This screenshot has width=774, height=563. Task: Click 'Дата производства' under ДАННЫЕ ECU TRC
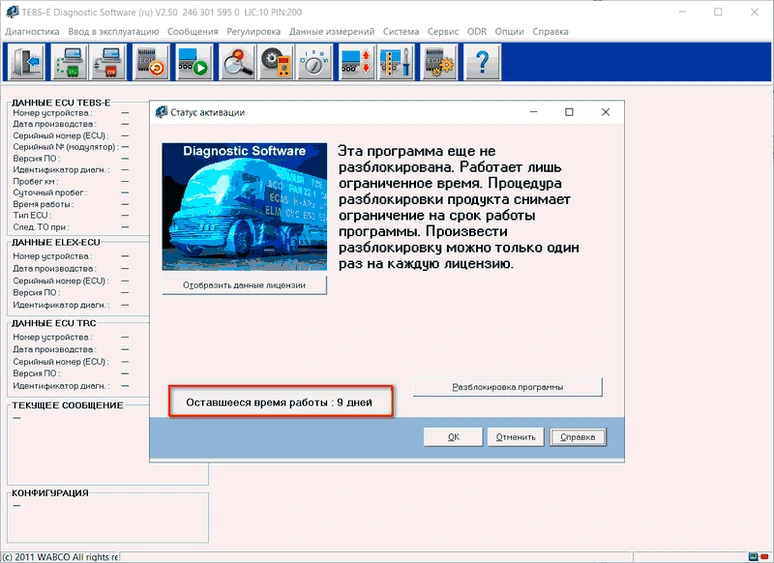click(x=55, y=349)
